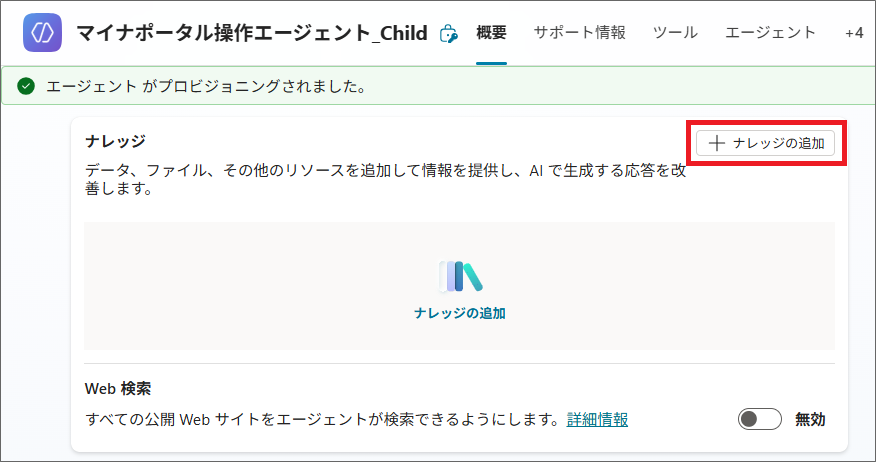Click the provisioning success banner message
The height and width of the screenshot is (462, 876).
(204, 86)
